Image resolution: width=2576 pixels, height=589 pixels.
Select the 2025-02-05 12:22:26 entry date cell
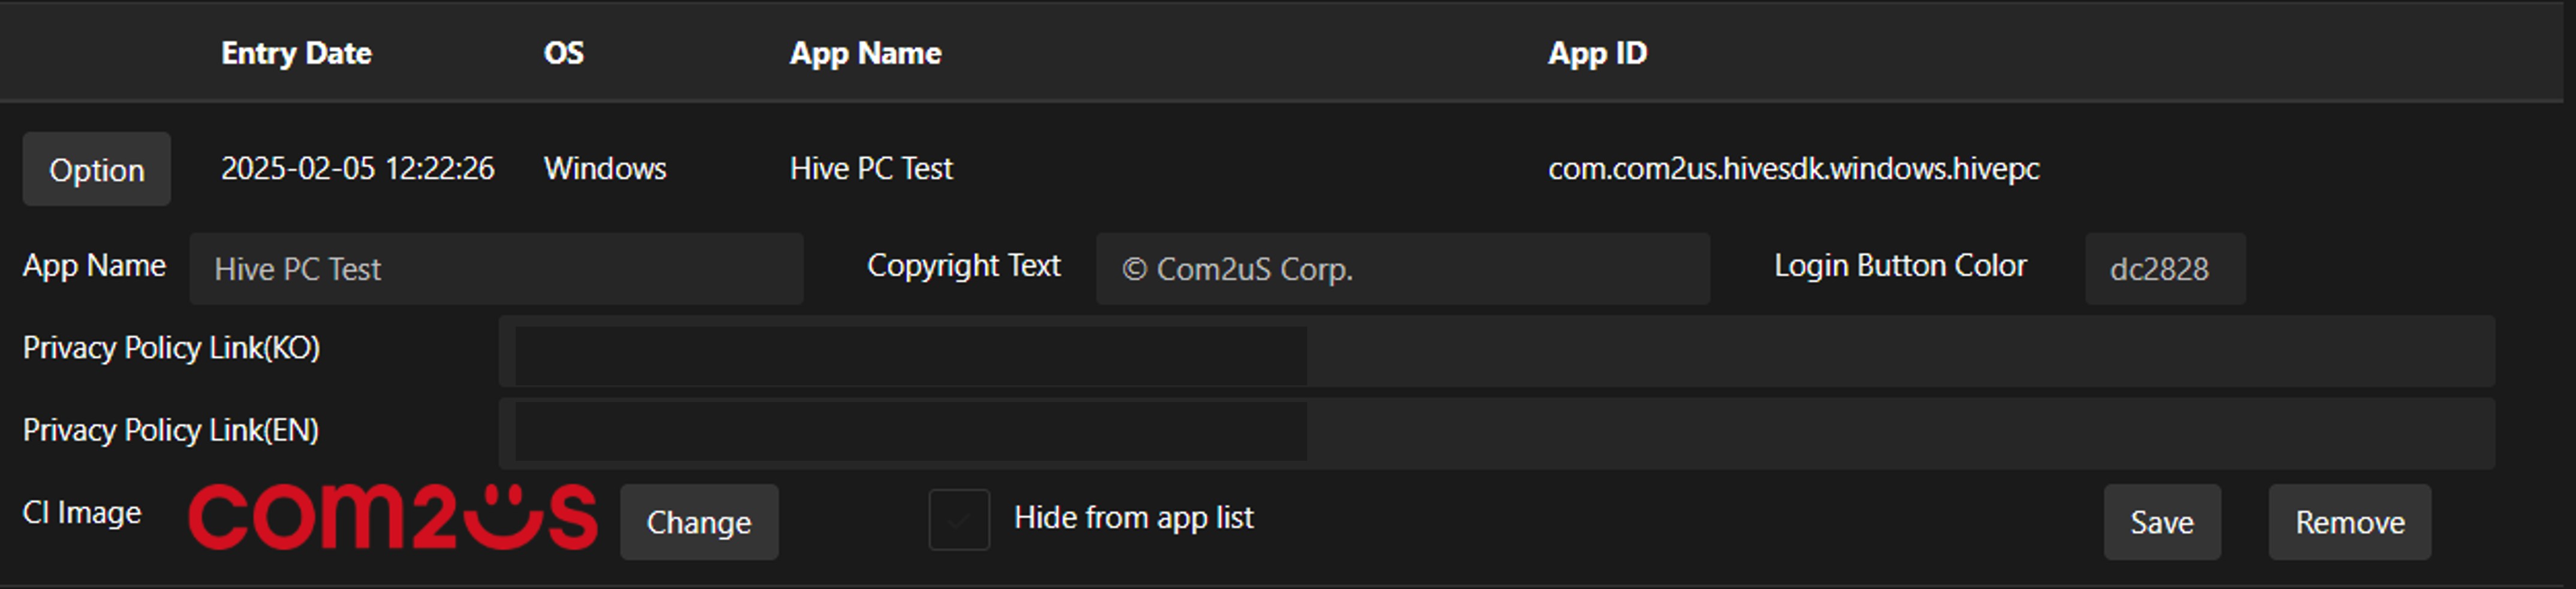(x=357, y=168)
